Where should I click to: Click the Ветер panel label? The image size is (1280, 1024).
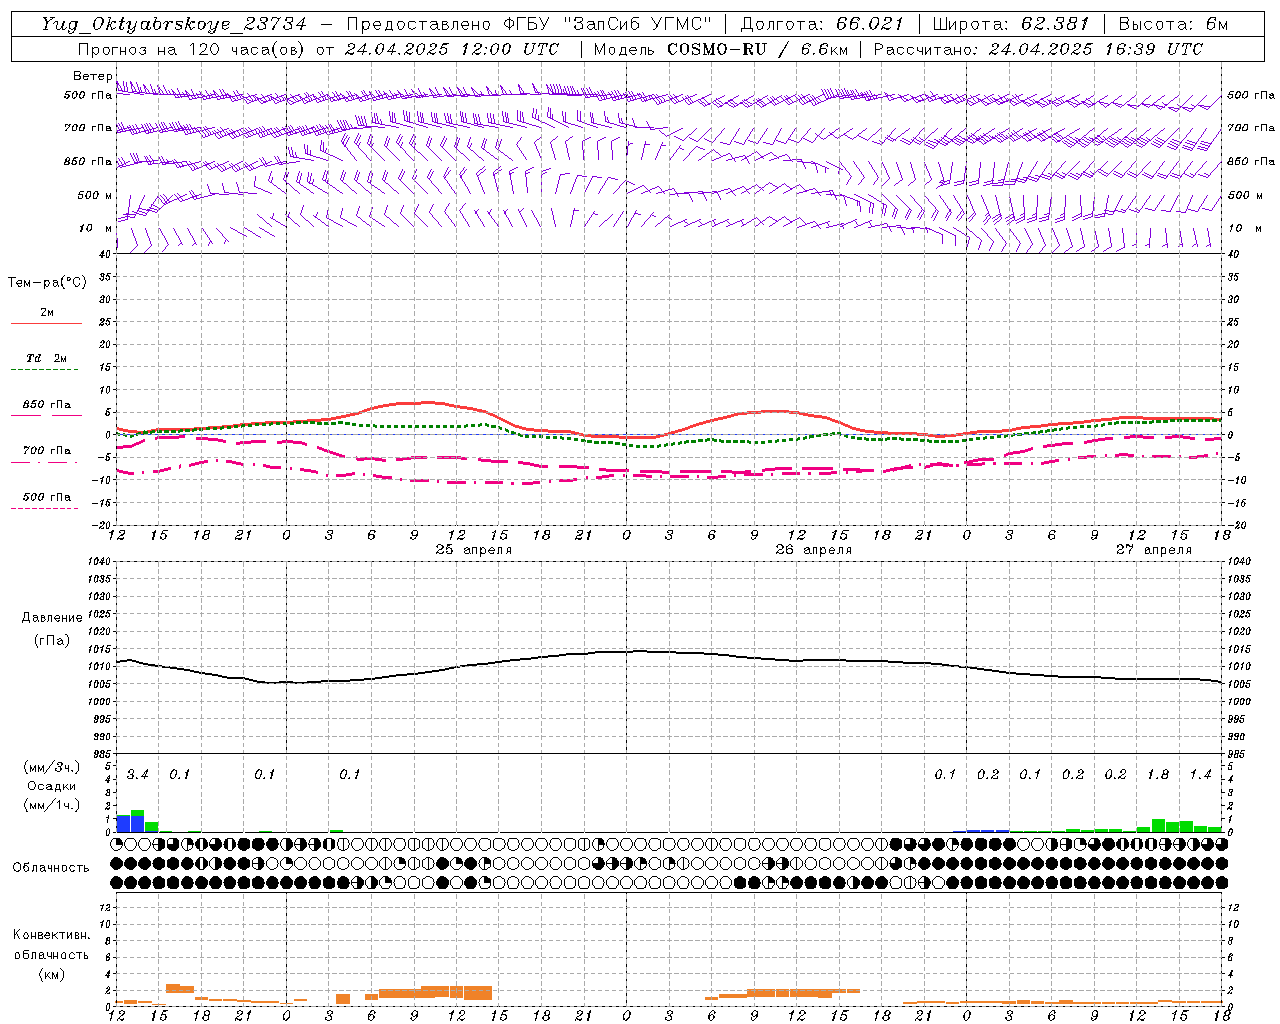(x=93, y=76)
